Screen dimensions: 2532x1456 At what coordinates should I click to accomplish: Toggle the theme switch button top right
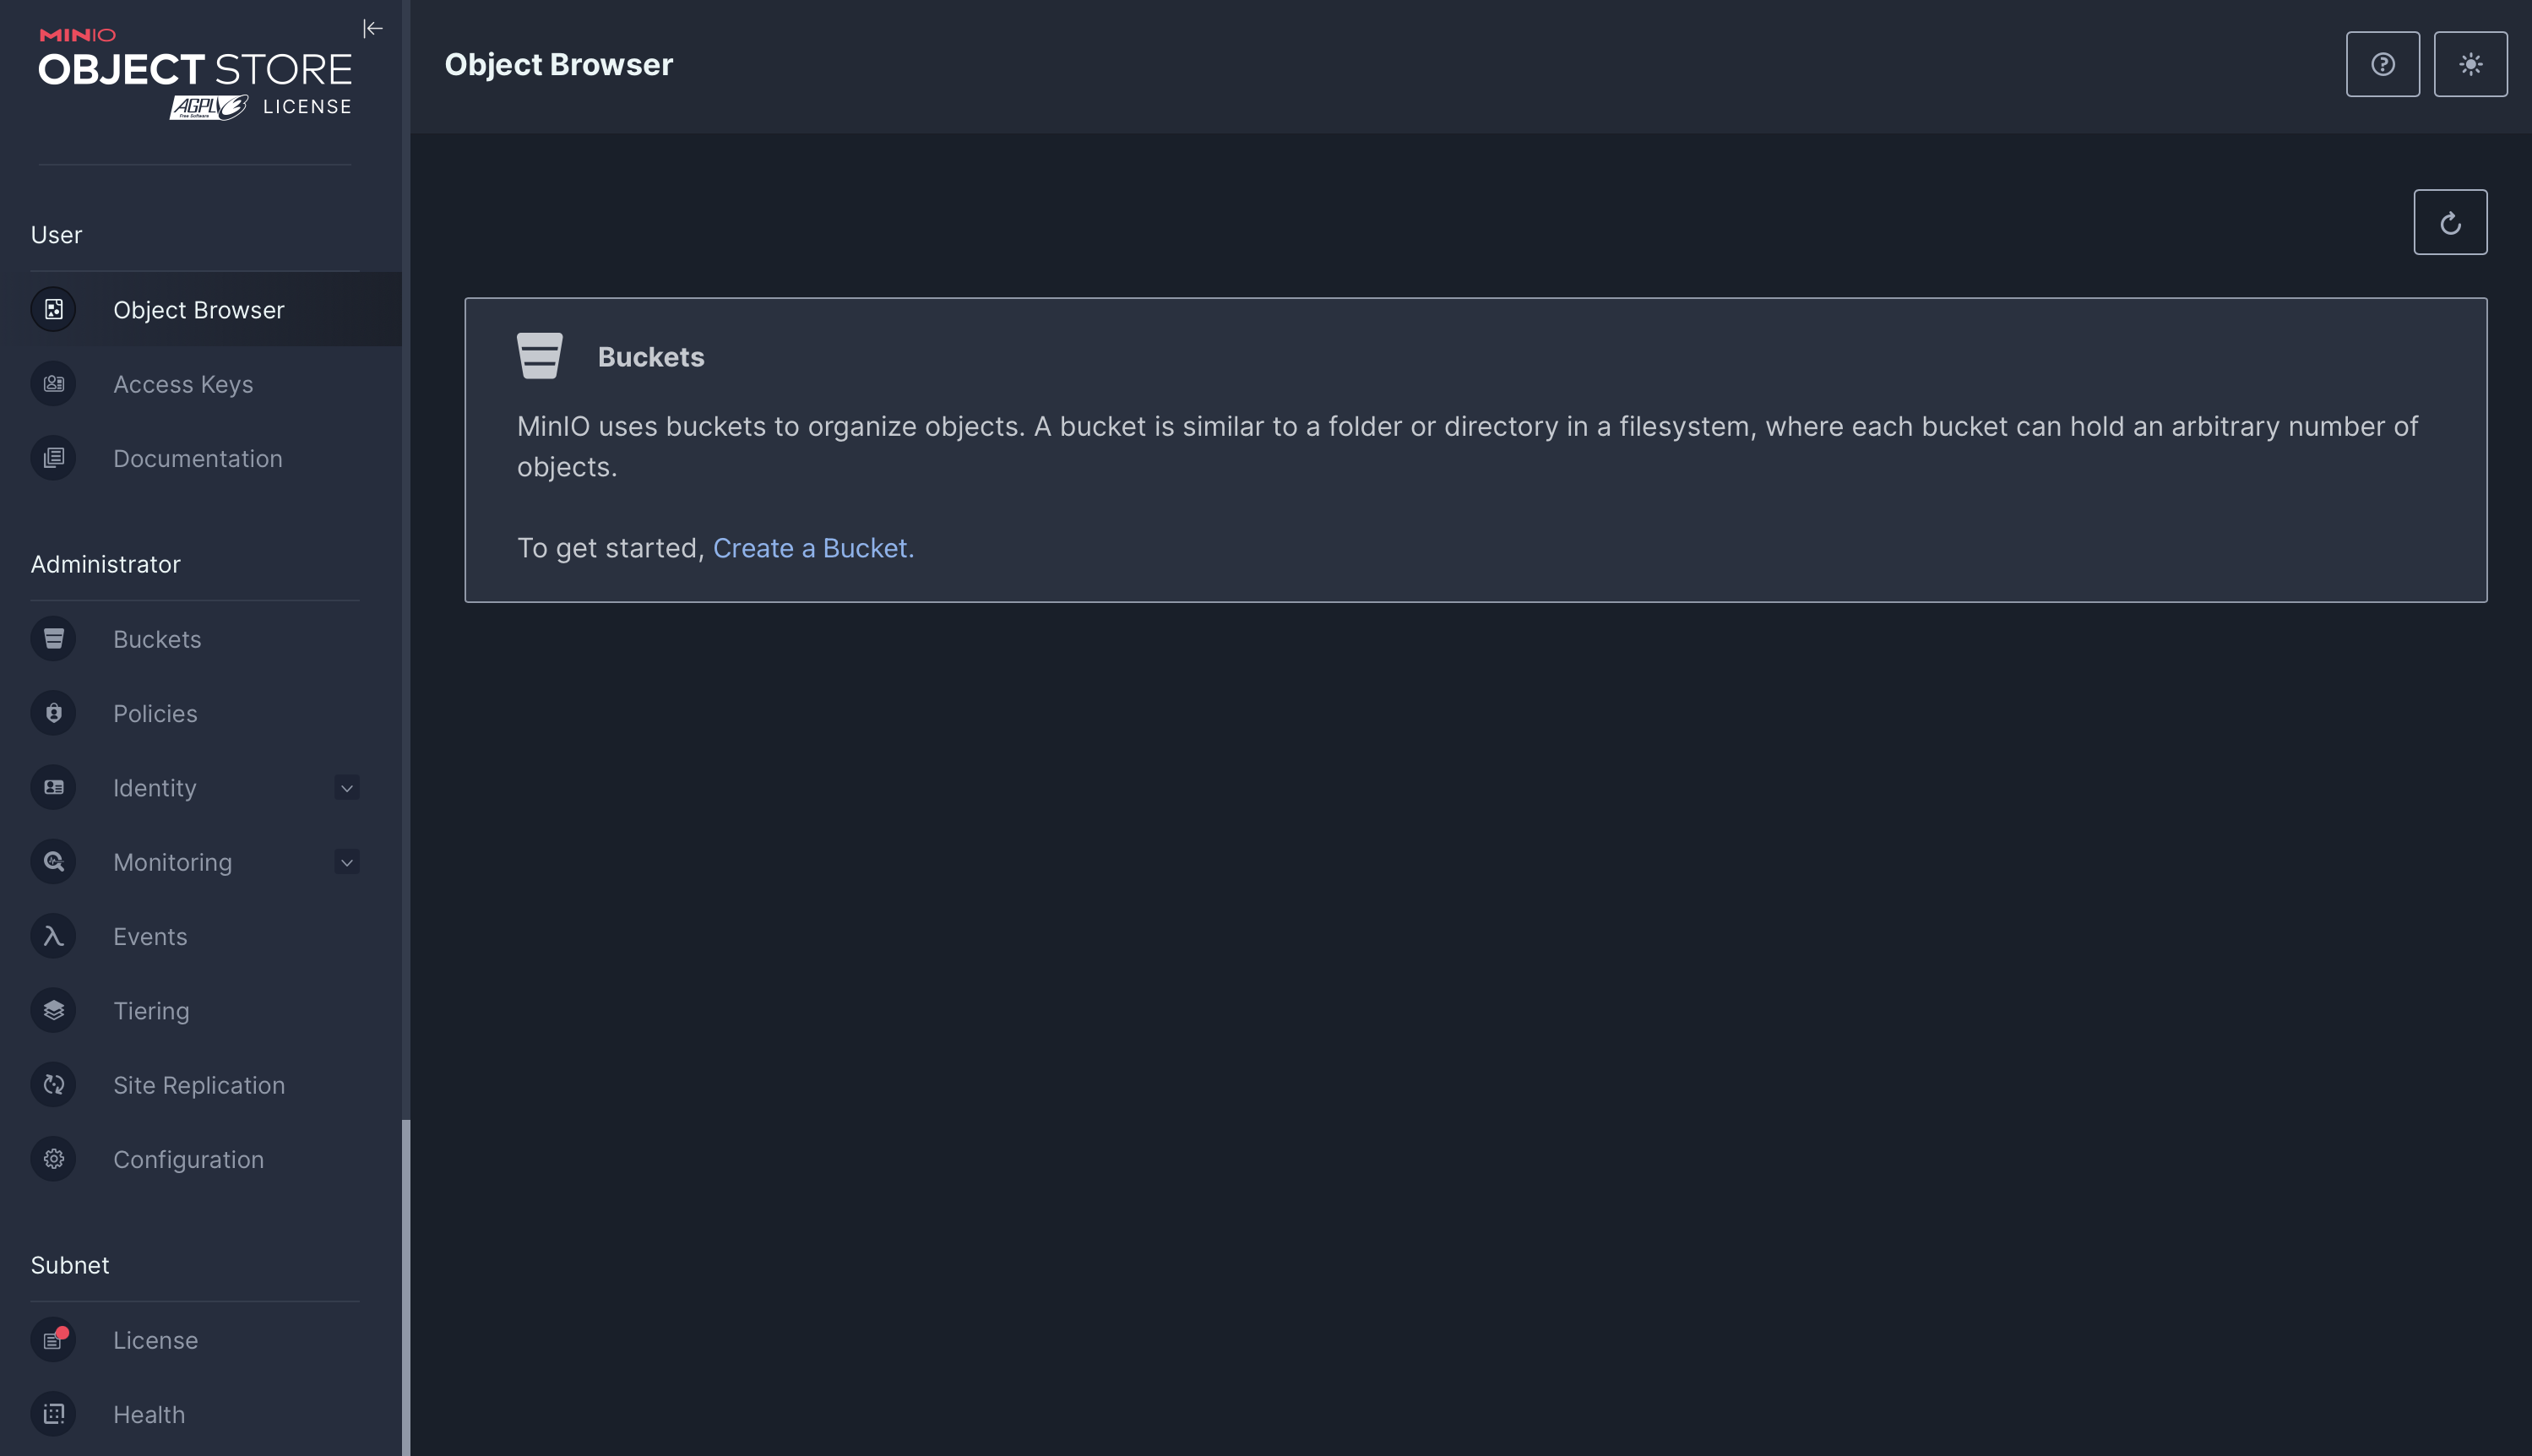2471,62
